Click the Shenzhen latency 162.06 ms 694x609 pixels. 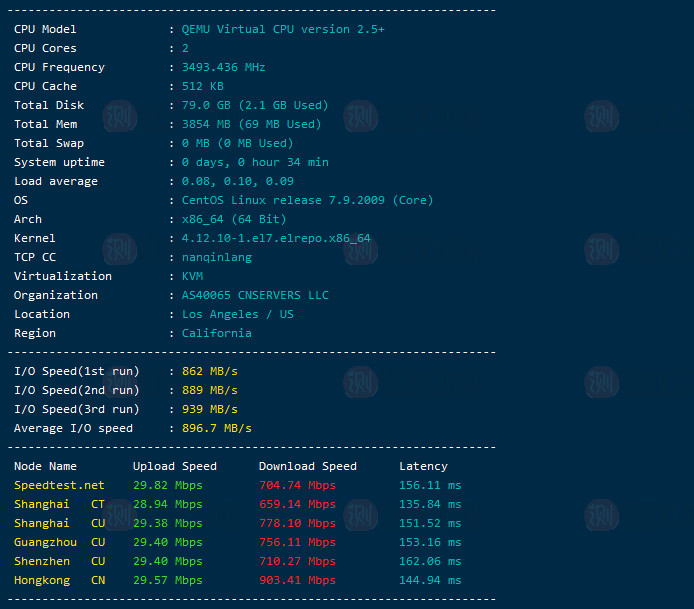click(430, 561)
